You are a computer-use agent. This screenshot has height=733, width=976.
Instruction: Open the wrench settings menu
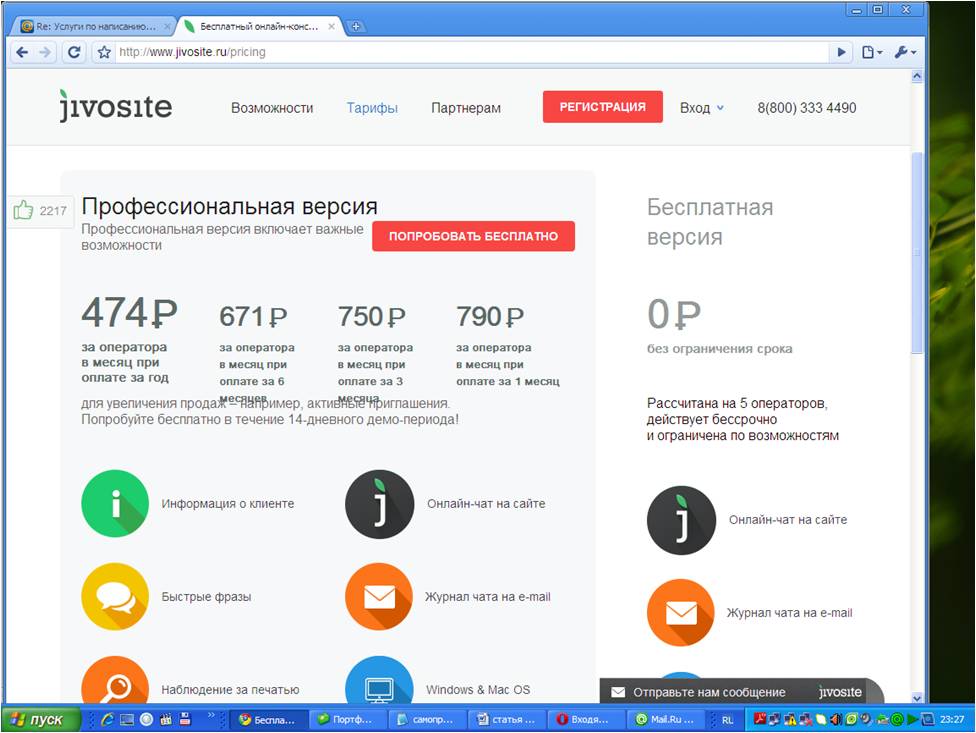[x=905, y=52]
